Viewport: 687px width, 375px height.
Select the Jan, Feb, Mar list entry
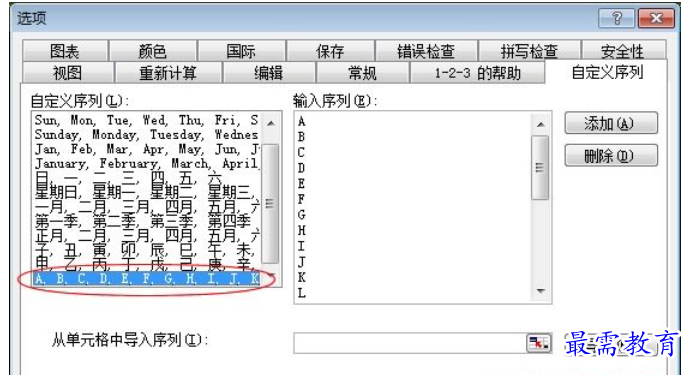(x=147, y=149)
